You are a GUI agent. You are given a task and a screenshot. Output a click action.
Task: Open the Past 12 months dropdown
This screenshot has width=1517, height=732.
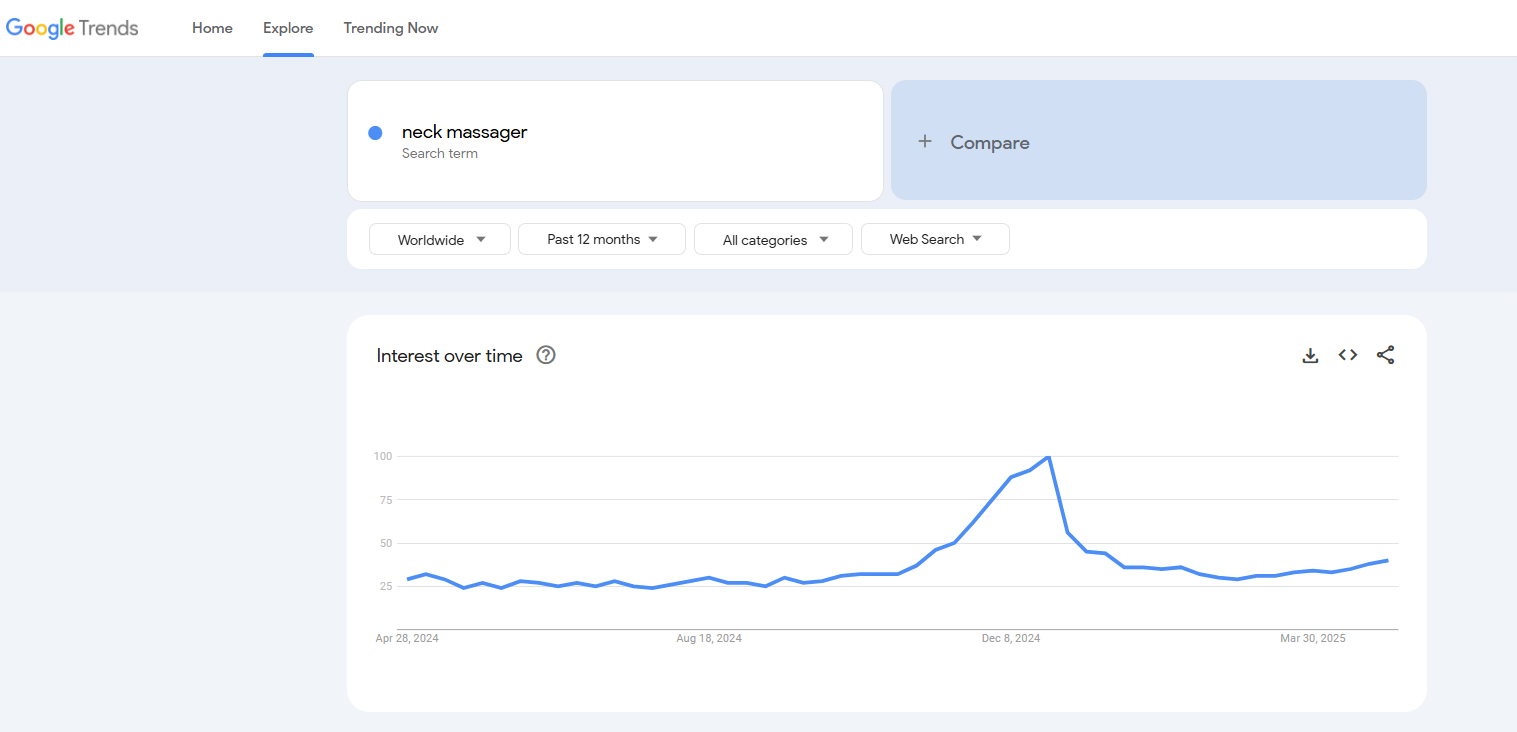(602, 240)
